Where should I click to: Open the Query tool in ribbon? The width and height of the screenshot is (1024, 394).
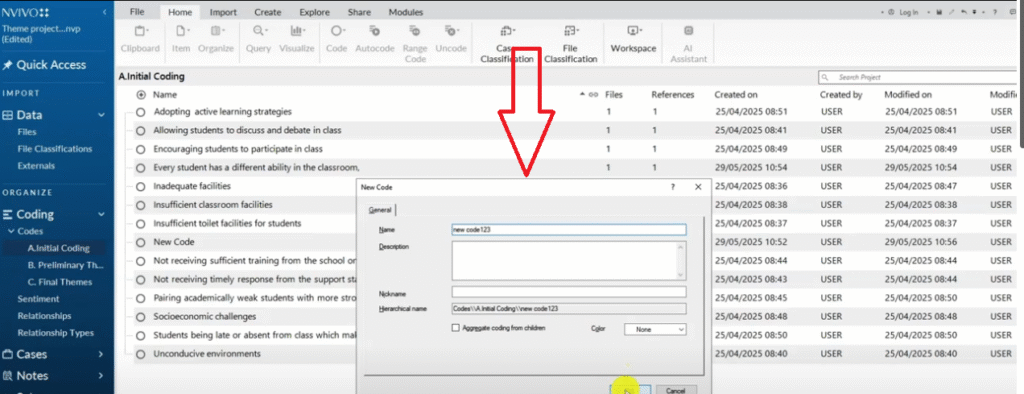[259, 39]
